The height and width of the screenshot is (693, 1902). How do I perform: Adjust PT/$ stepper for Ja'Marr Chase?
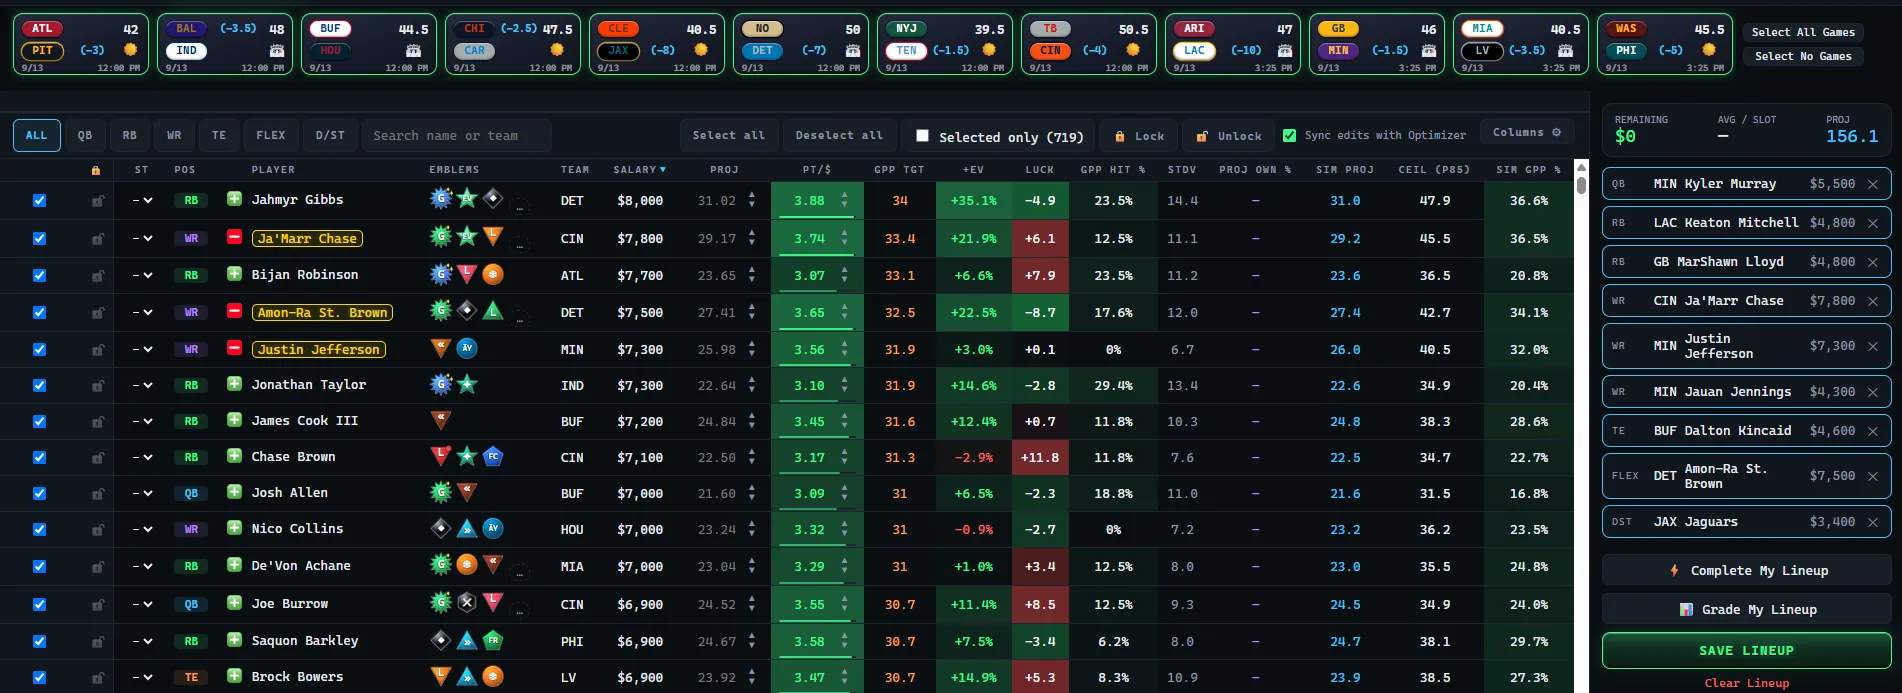coord(845,238)
